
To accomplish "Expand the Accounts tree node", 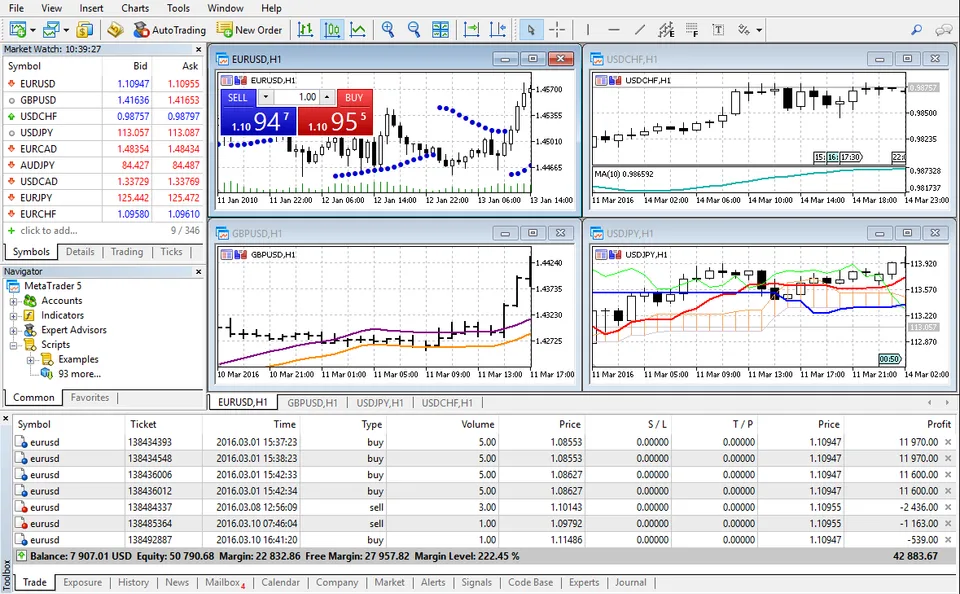I will 13,301.
